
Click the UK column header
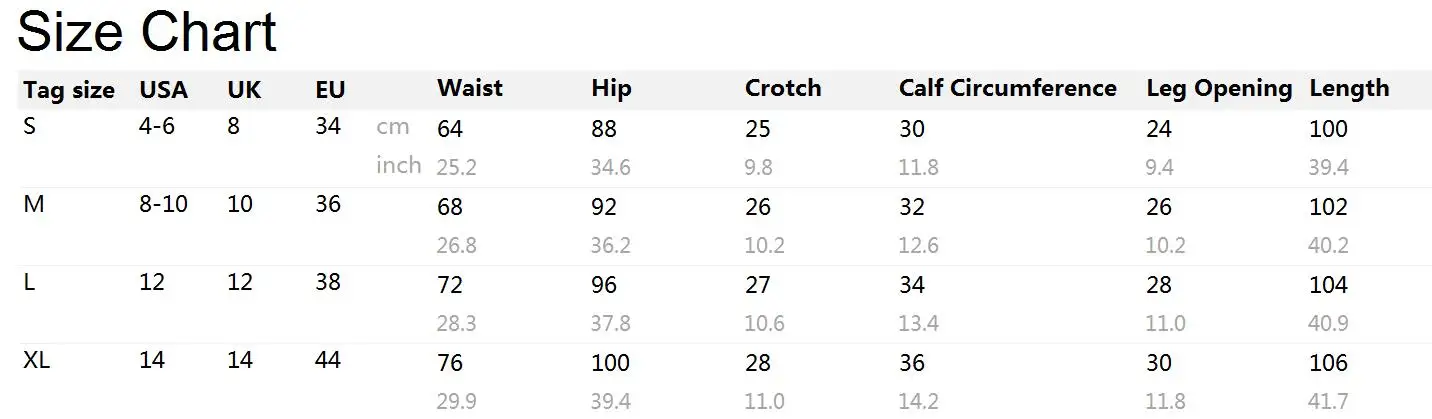coord(244,90)
